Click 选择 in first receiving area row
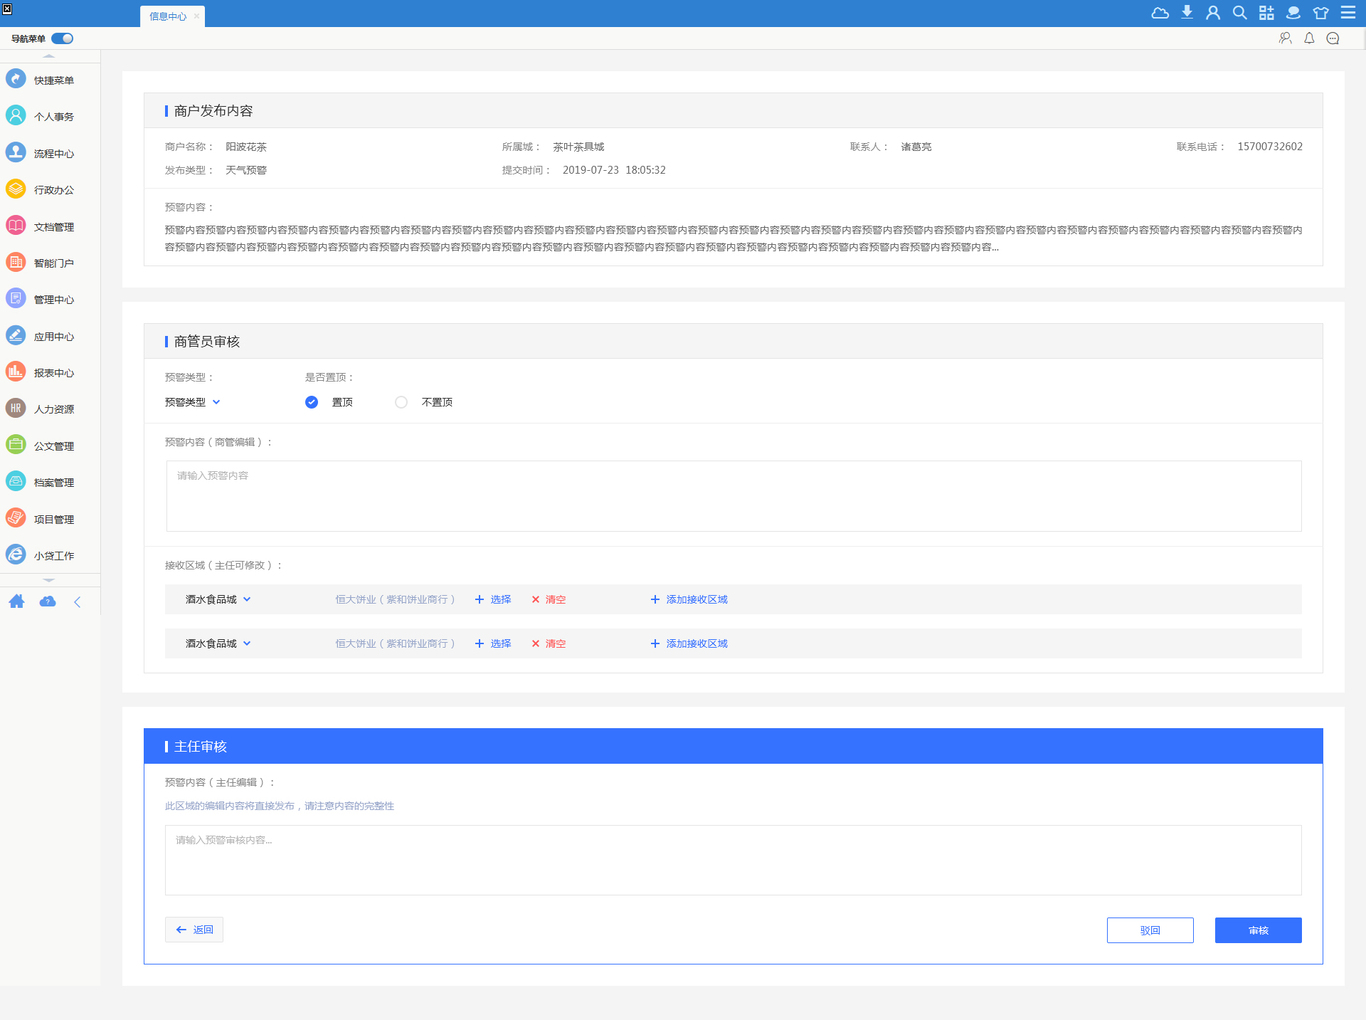1366x1020 pixels. coord(493,599)
